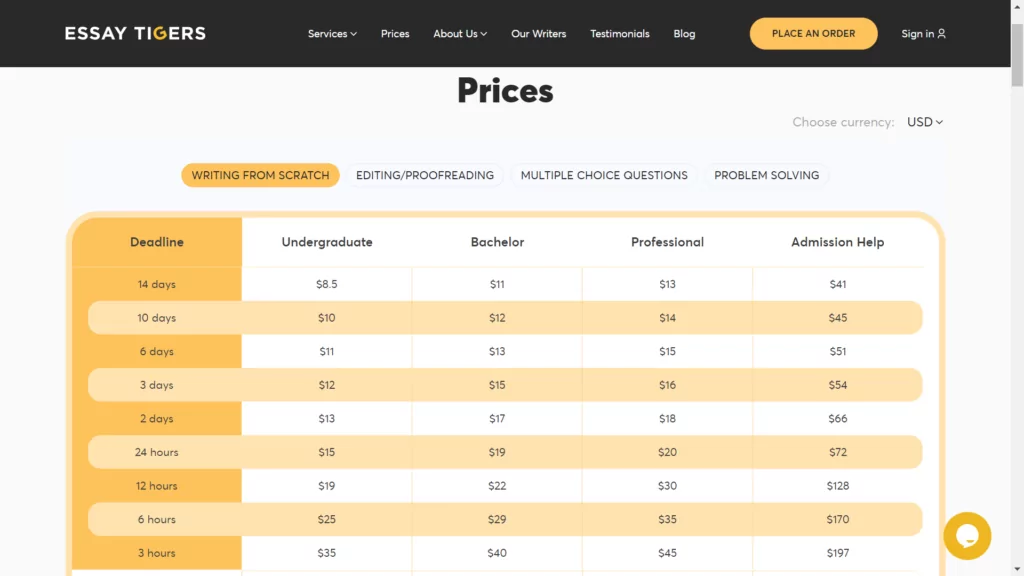The width and height of the screenshot is (1024, 576).
Task: Click the page vertical scrollbar thumb
Action: (x=1017, y=55)
